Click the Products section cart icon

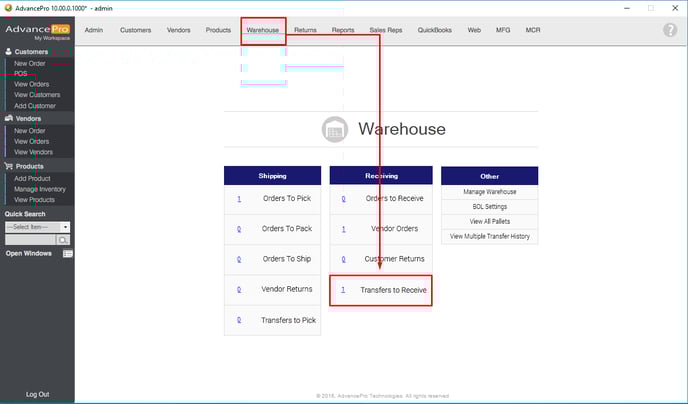pos(9,167)
